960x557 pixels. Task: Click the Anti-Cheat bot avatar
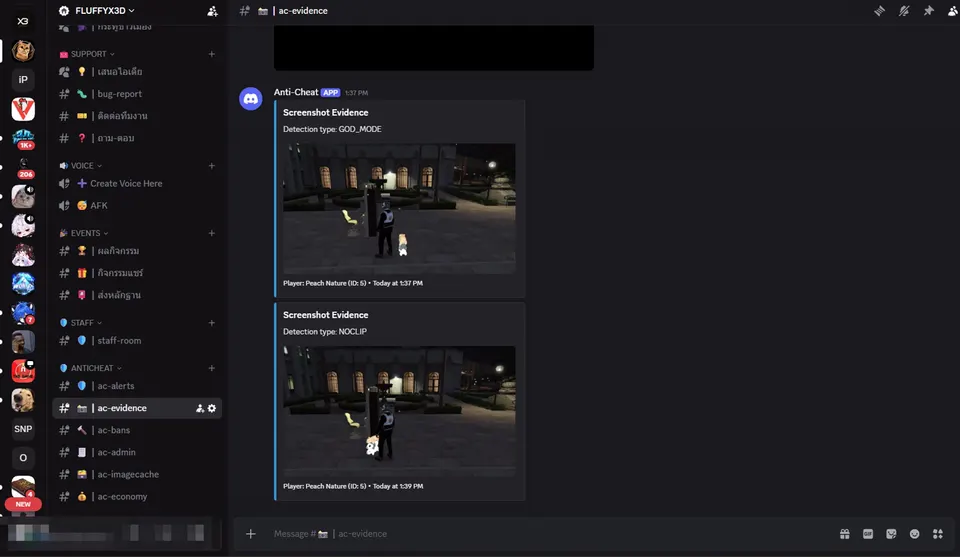[251, 99]
